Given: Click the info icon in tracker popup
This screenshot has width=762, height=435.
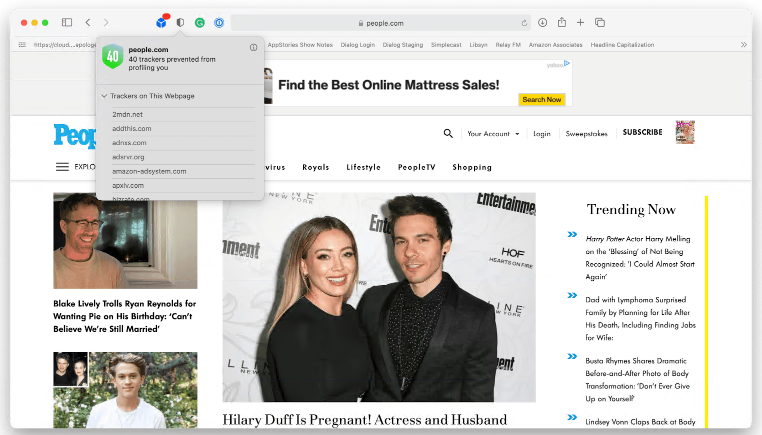Looking at the screenshot, I should (253, 48).
